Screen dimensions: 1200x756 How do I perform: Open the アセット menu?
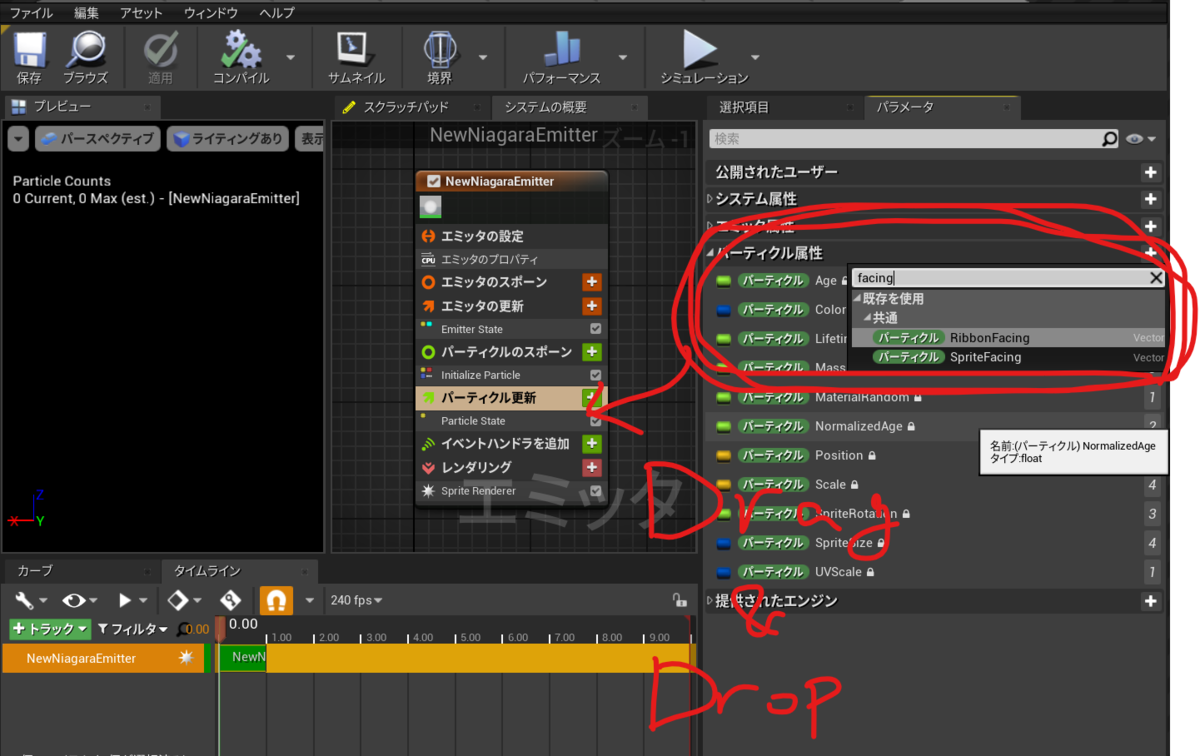pos(141,13)
